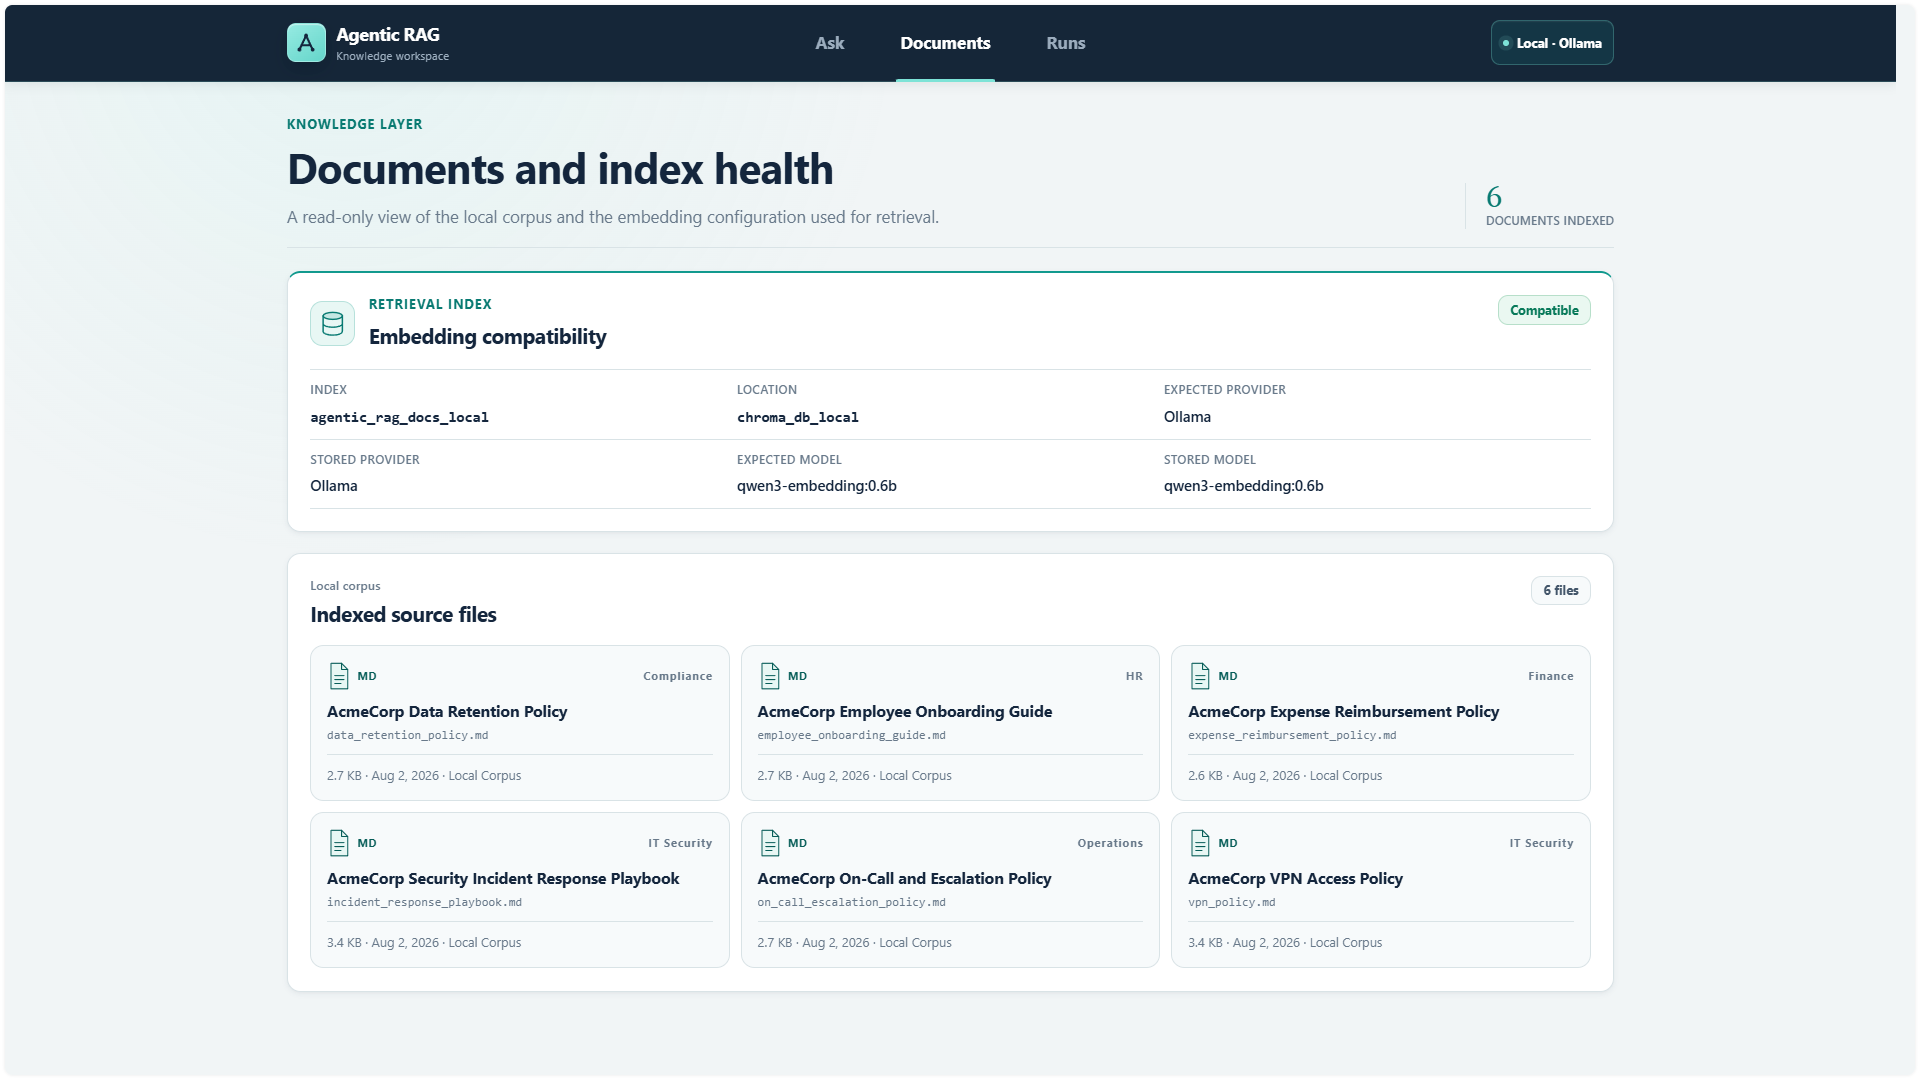Open the AcmeCorp Expense Reimbursement Policy card

tap(1381, 723)
